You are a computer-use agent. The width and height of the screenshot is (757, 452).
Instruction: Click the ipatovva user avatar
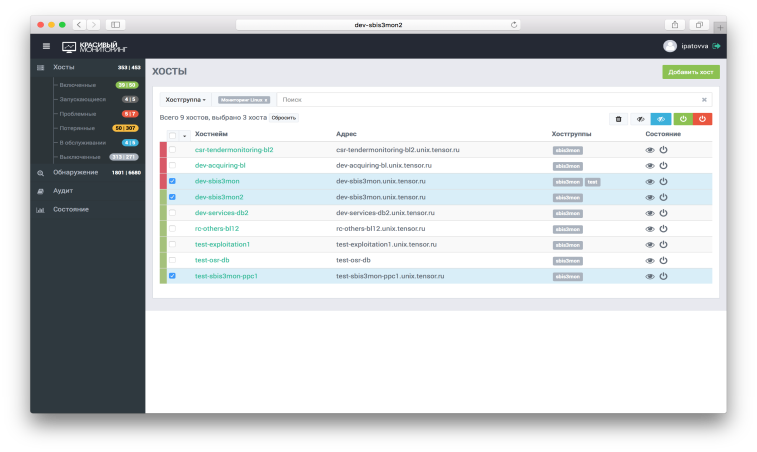670,46
